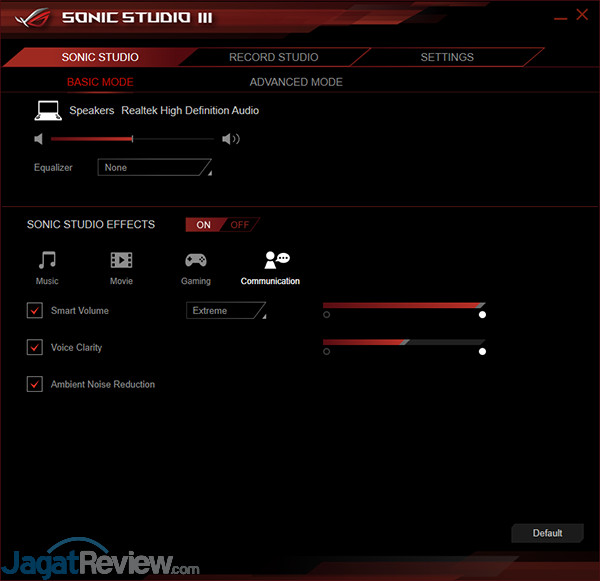Open the Equalizer dropdown showing None
The height and width of the screenshot is (581, 600).
155,167
